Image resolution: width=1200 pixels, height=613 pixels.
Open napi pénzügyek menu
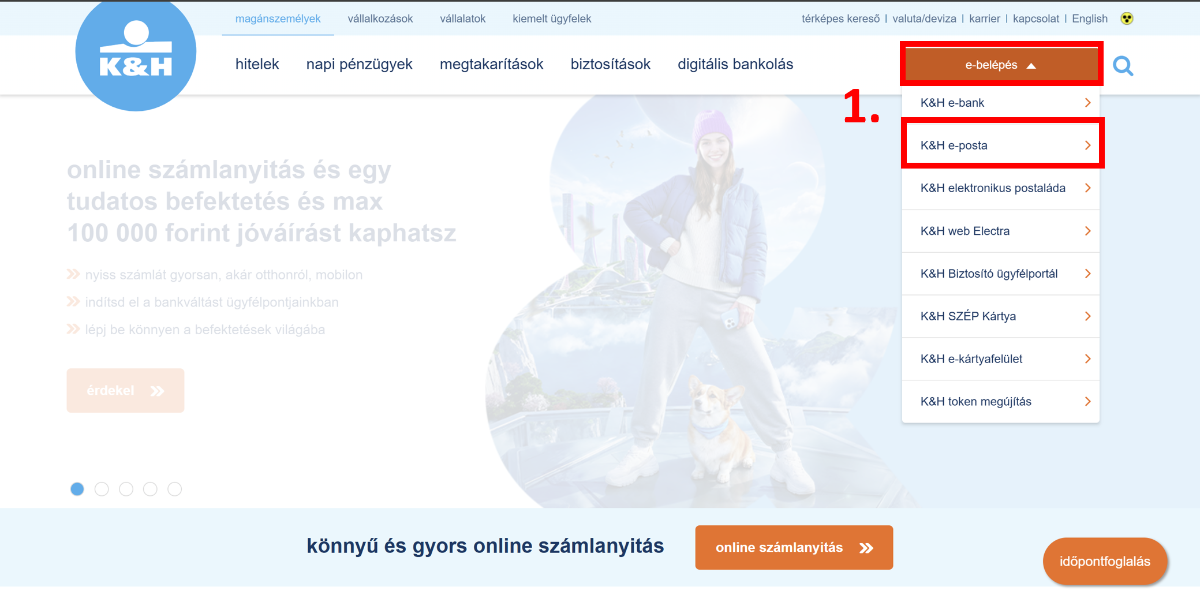click(359, 64)
